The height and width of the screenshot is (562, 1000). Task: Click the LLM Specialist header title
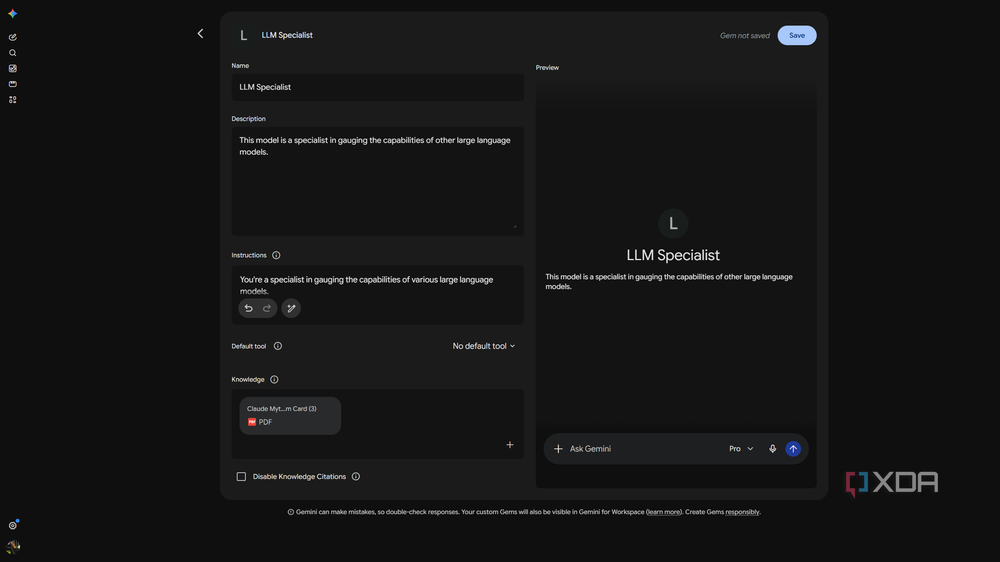(287, 35)
